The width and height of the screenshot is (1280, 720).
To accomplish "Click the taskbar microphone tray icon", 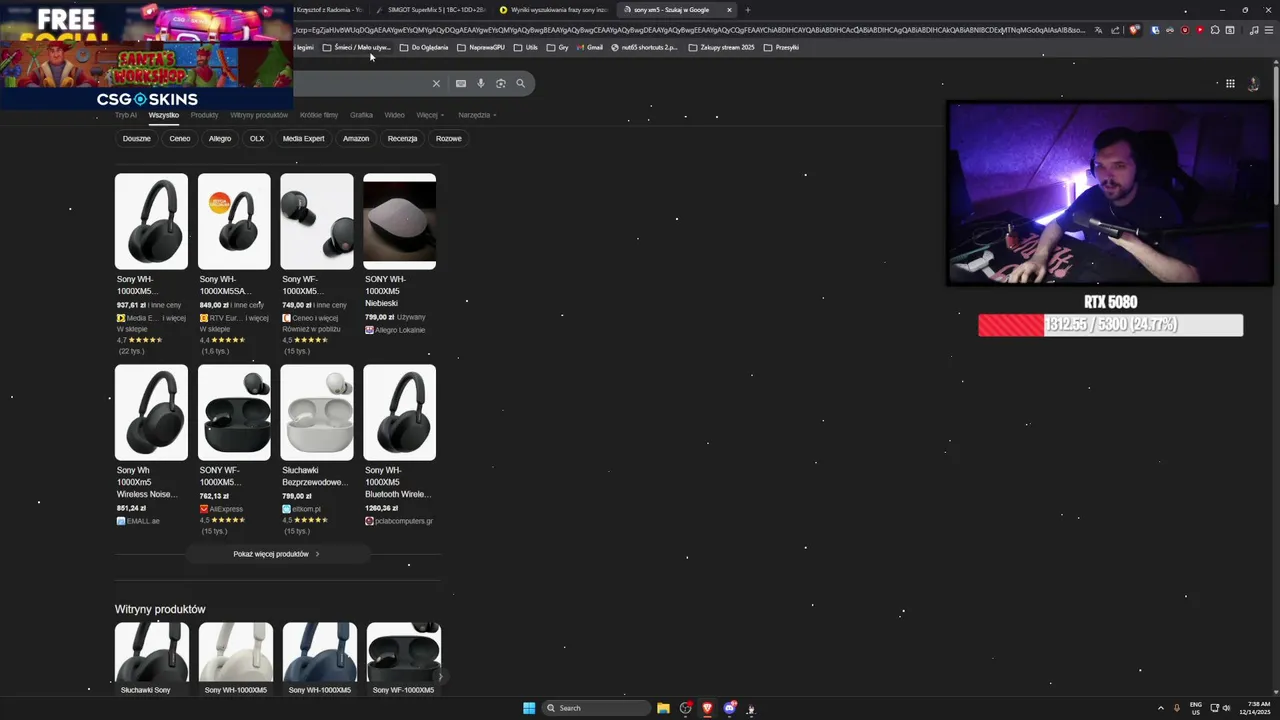I will (1177, 708).
